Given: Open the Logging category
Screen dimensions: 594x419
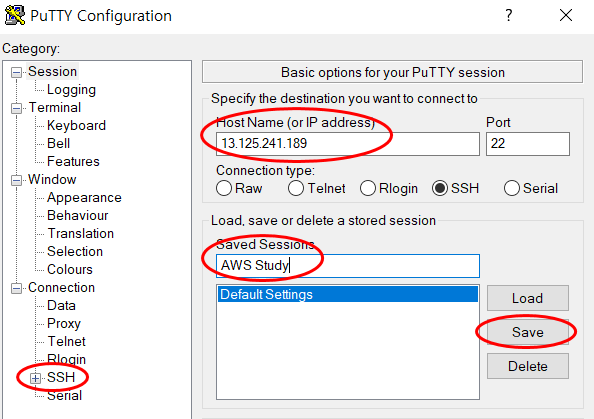Looking at the screenshot, I should tap(71, 90).
